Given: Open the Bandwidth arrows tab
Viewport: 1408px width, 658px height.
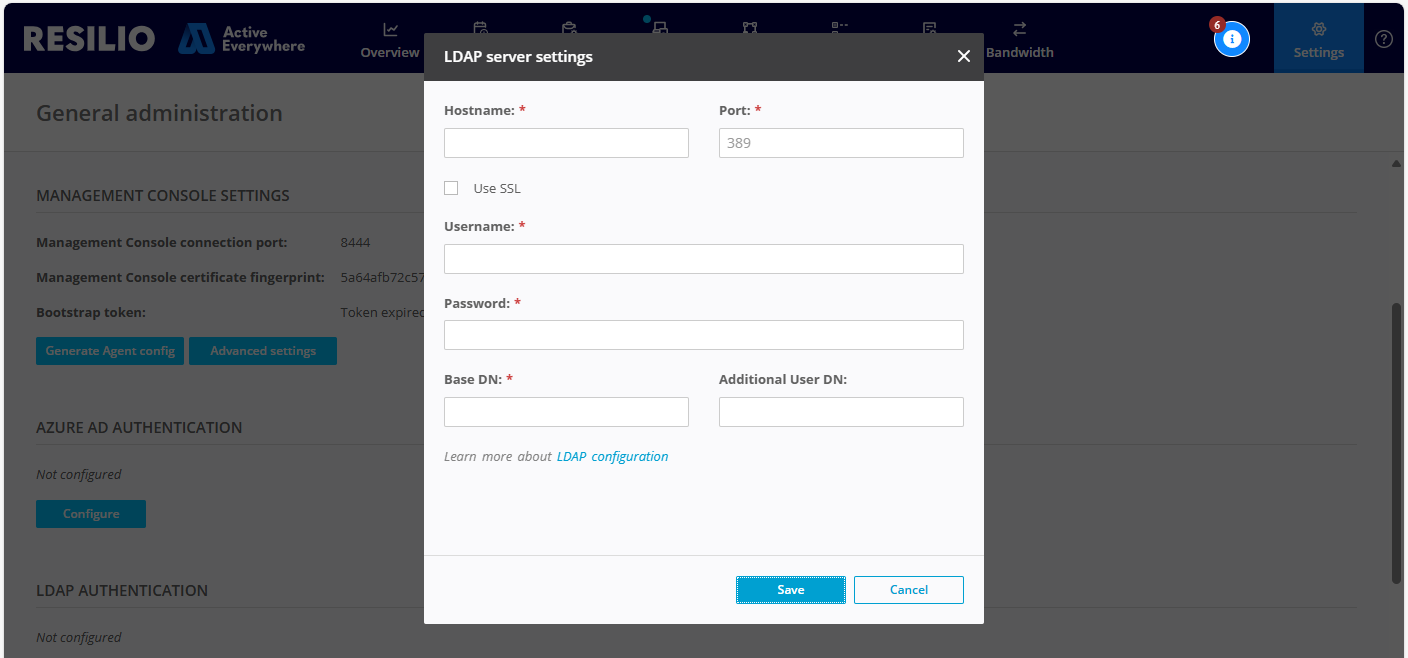Looking at the screenshot, I should coord(1019,40).
